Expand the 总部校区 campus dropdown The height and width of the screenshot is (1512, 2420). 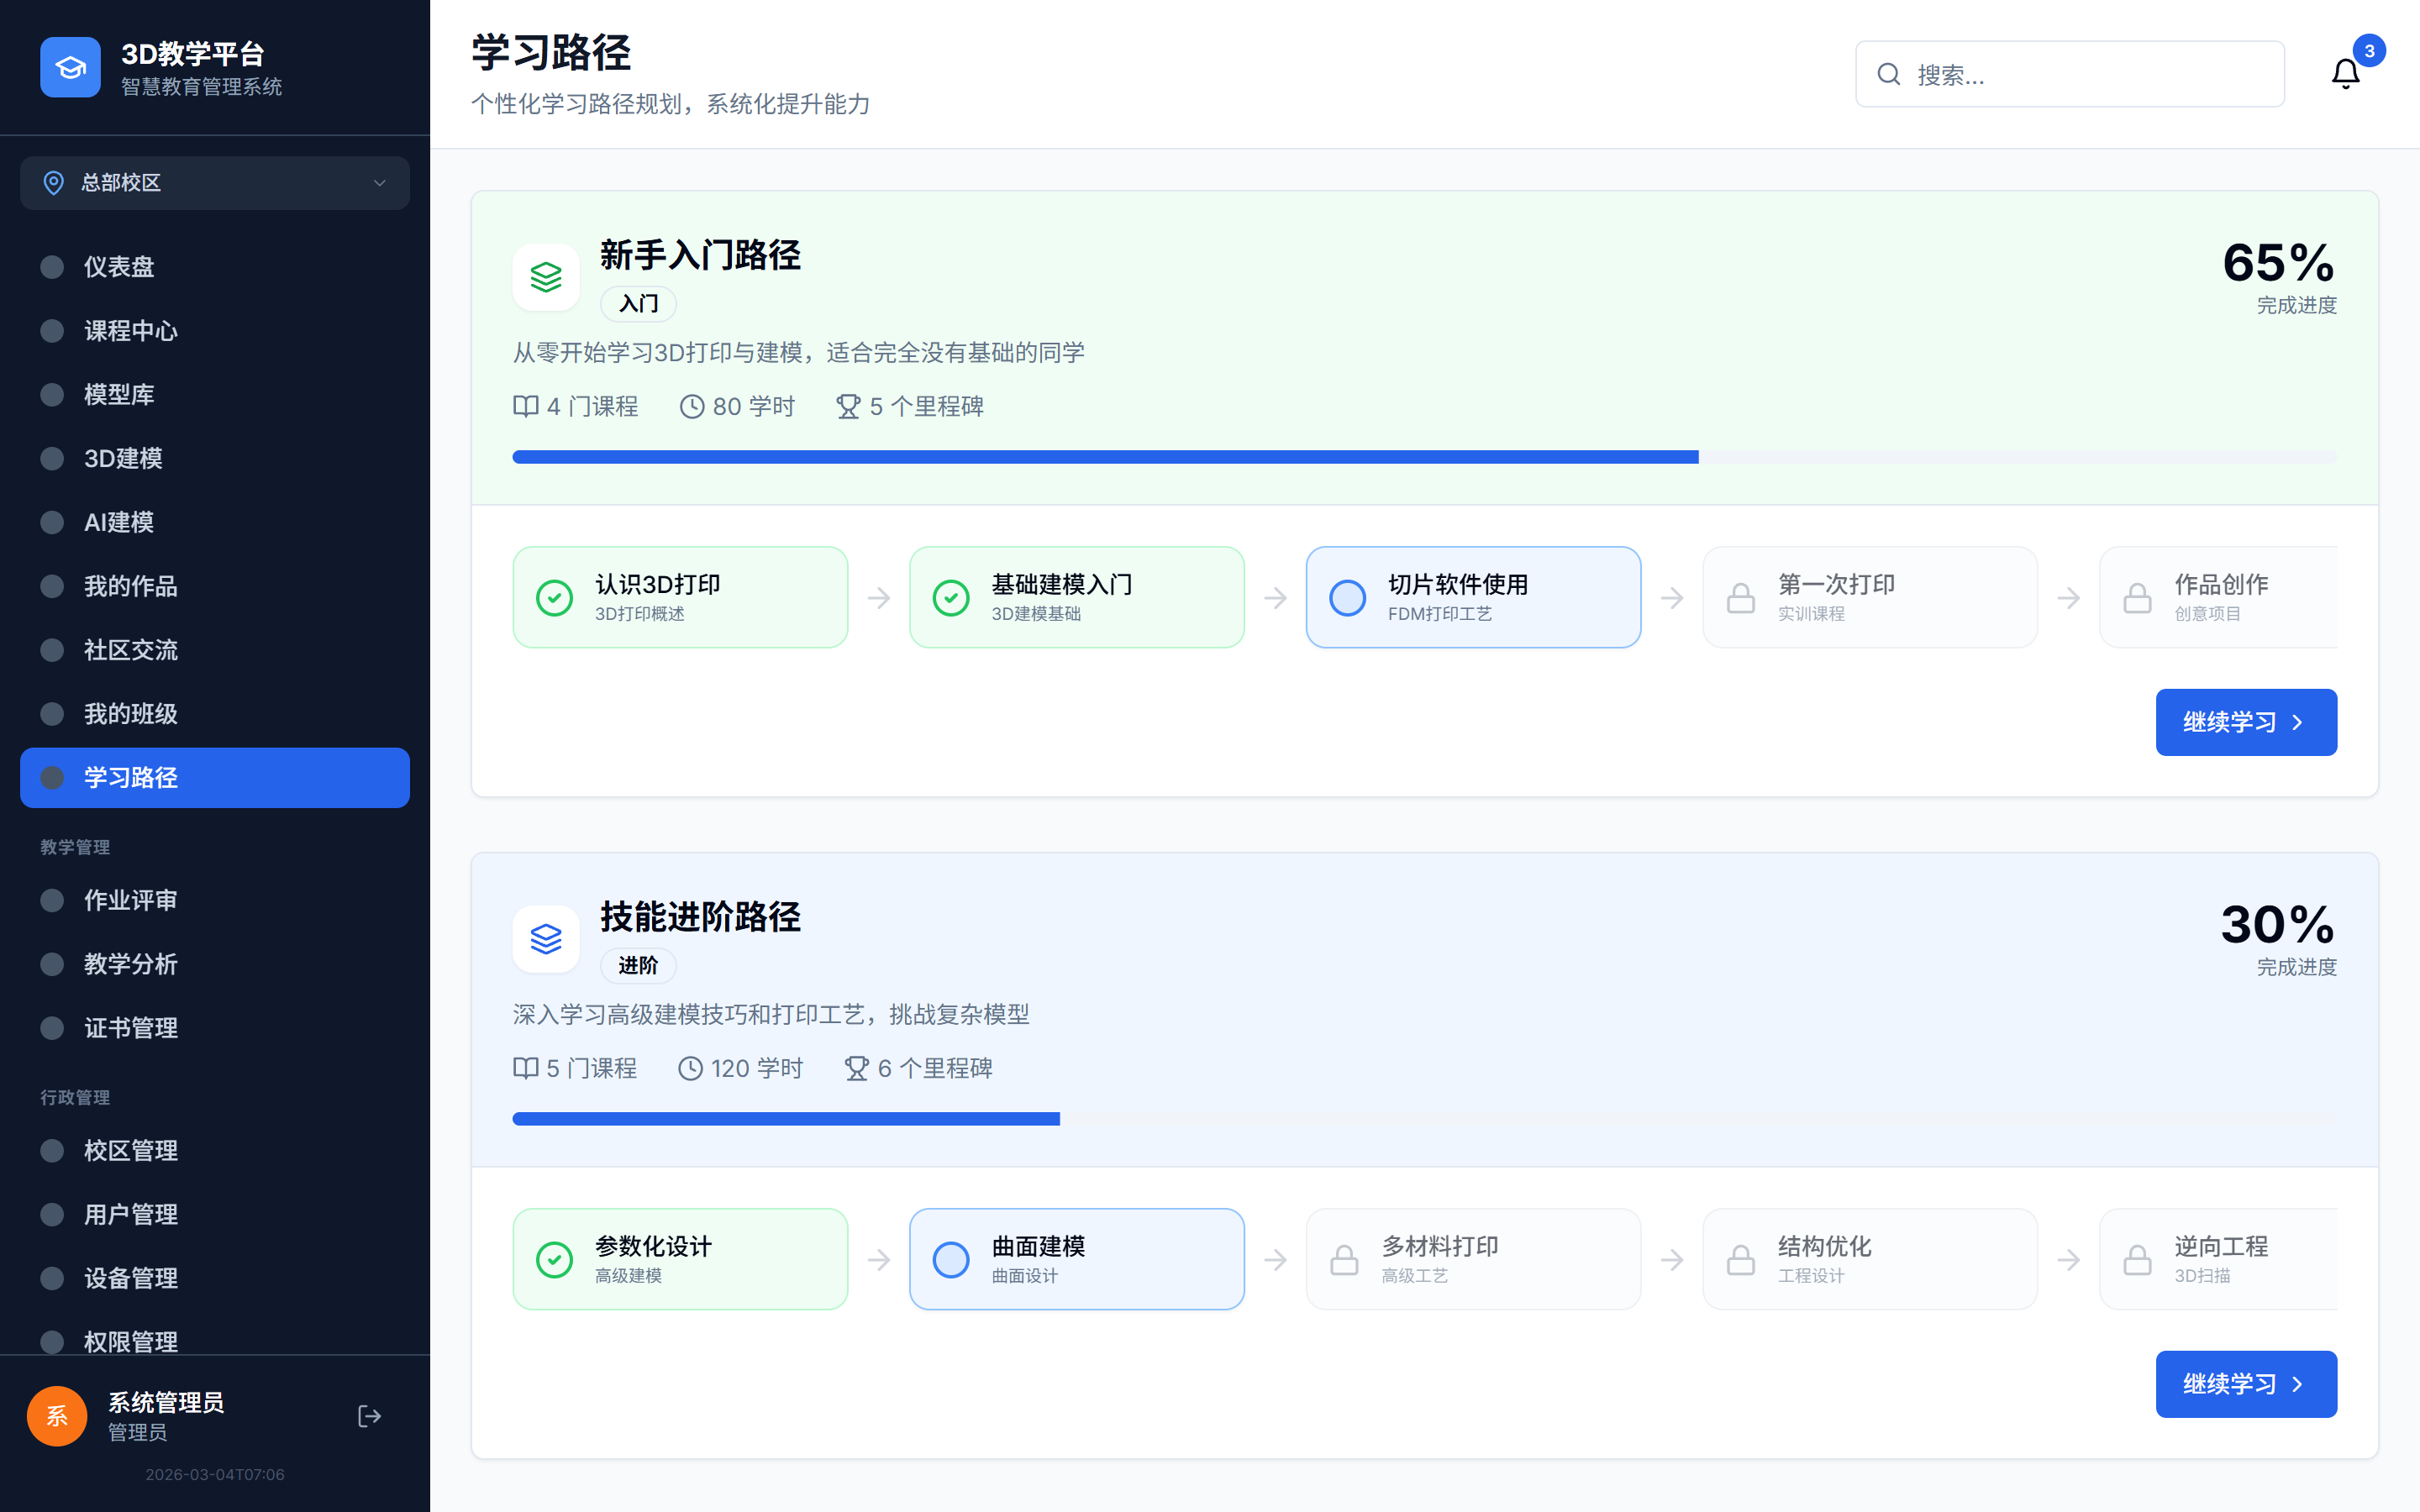coord(214,183)
